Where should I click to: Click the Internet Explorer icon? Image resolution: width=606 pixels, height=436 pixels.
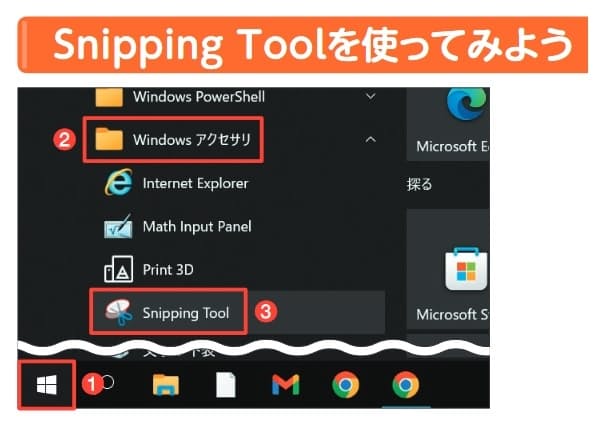pyautogui.click(x=119, y=182)
